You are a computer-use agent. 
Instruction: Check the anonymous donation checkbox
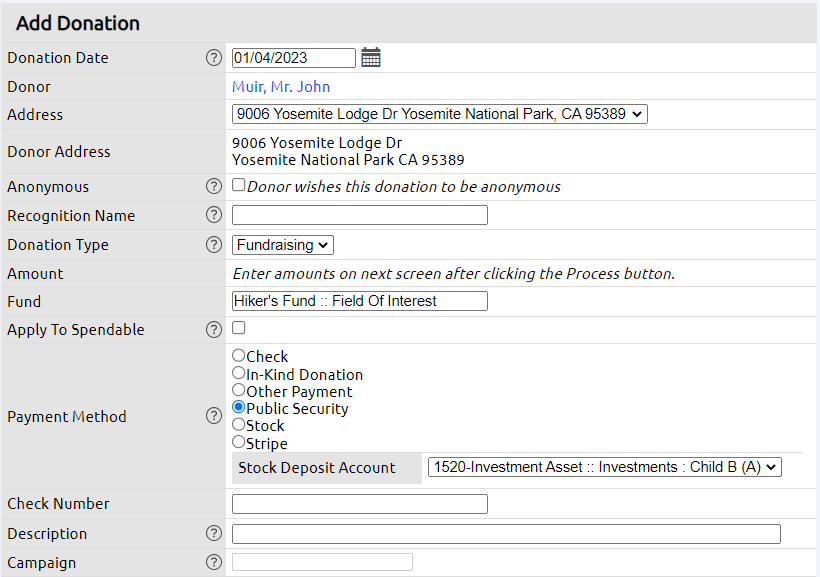[x=238, y=185]
